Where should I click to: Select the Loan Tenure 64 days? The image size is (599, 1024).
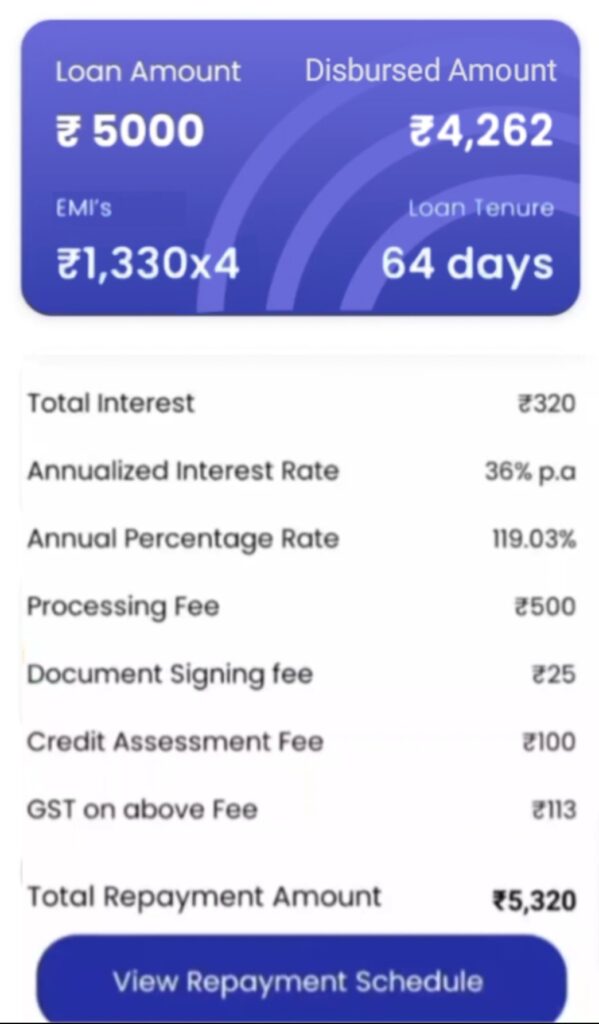pyautogui.click(x=466, y=264)
